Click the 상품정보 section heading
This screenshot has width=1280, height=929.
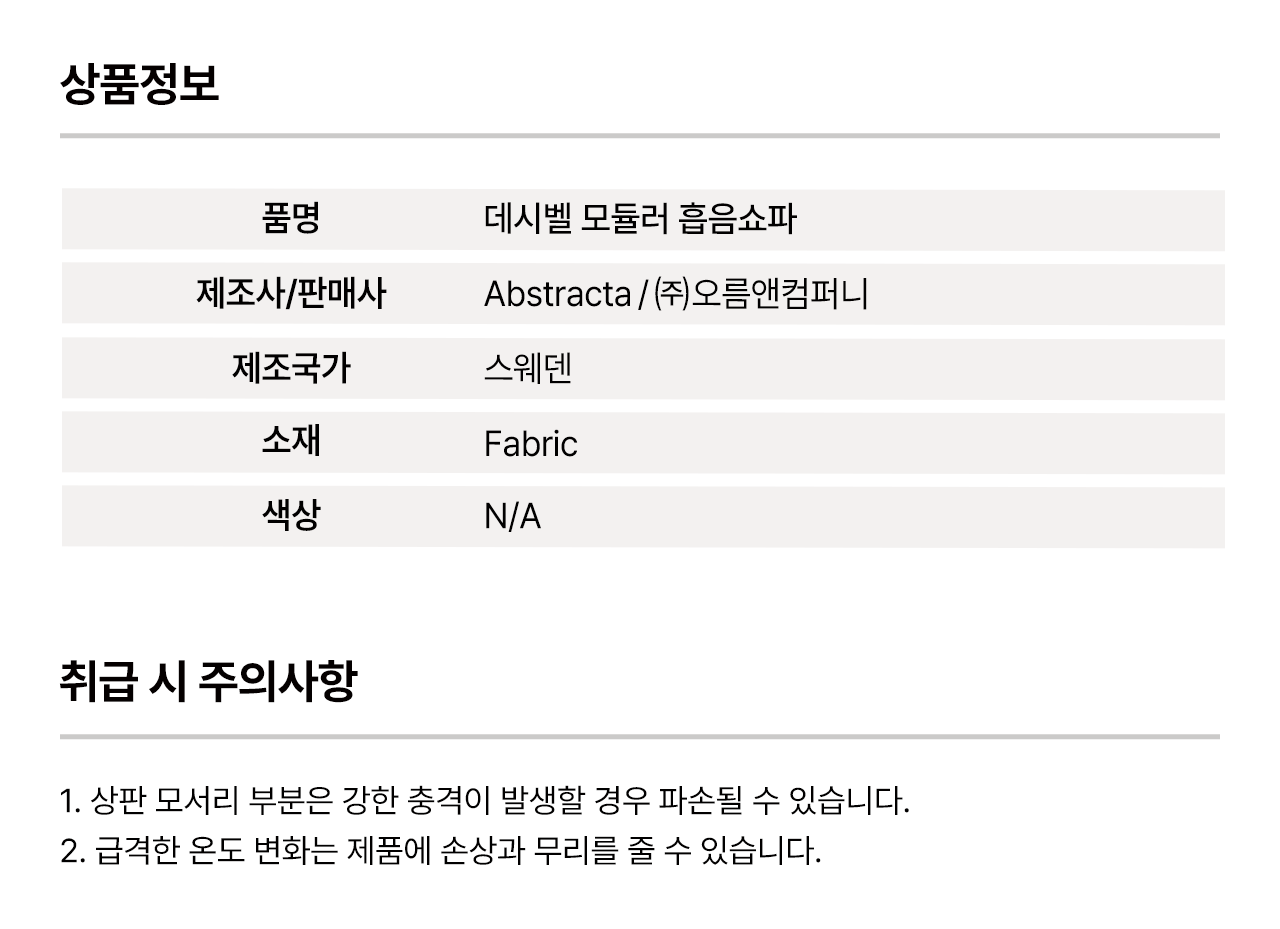(x=139, y=83)
